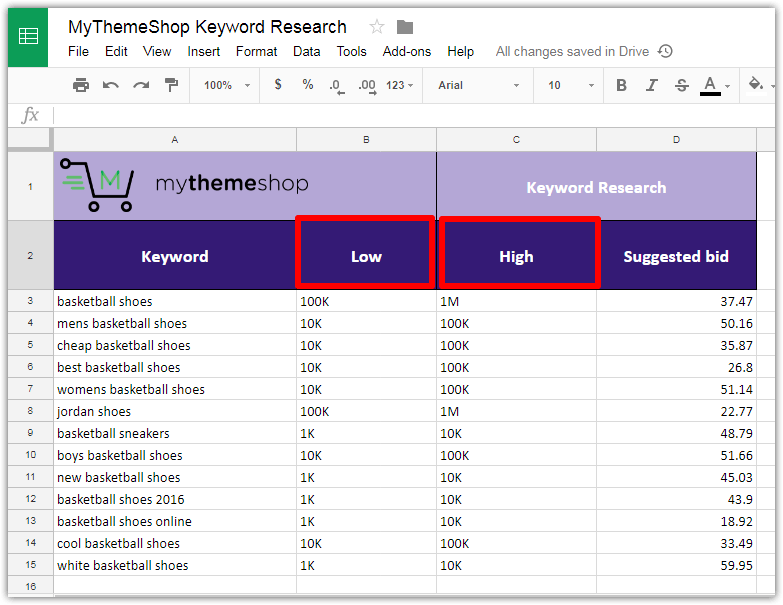Open the Insert menu
The image size is (783, 605).
click(203, 51)
